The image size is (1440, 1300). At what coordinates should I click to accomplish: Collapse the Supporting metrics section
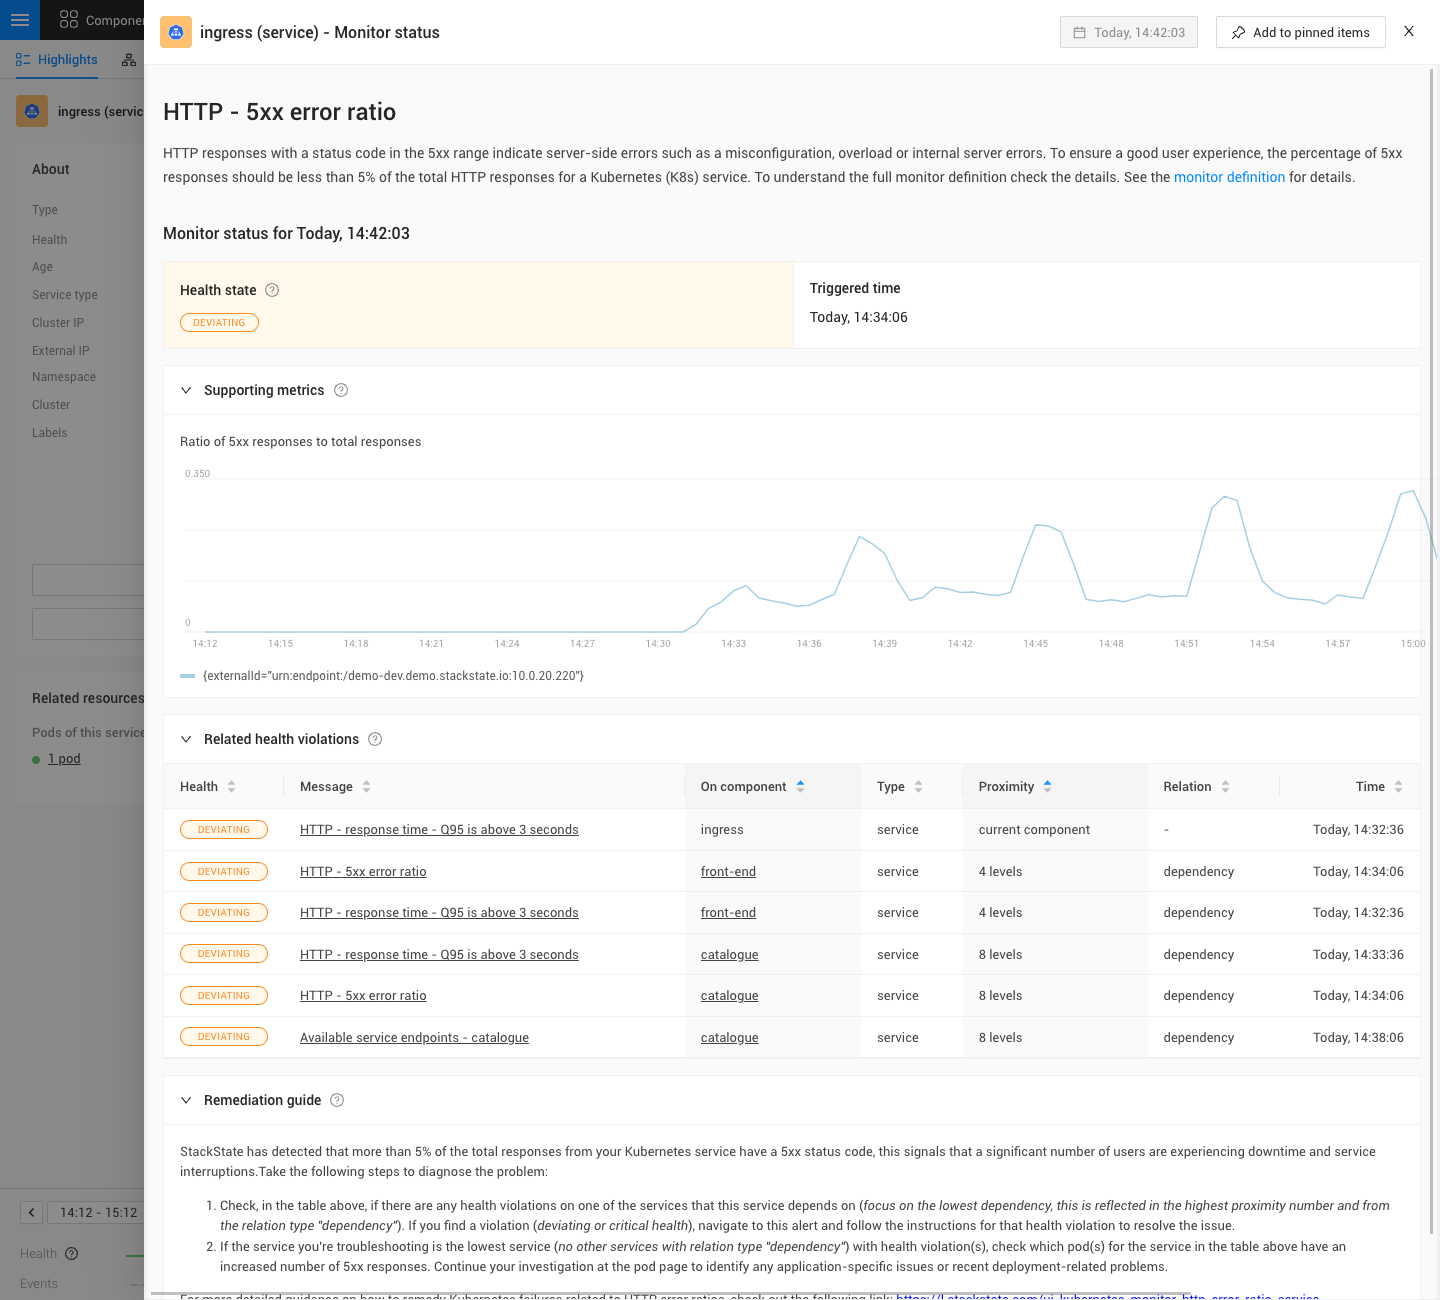tap(186, 390)
